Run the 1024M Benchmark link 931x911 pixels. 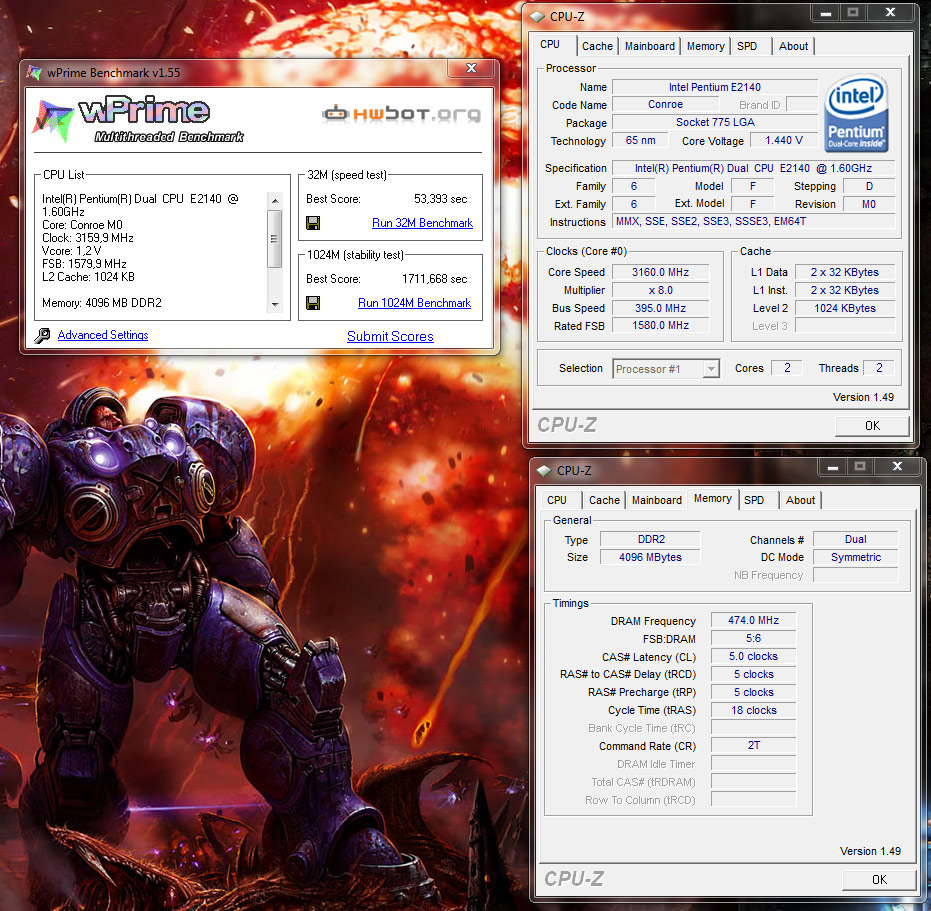coord(414,303)
